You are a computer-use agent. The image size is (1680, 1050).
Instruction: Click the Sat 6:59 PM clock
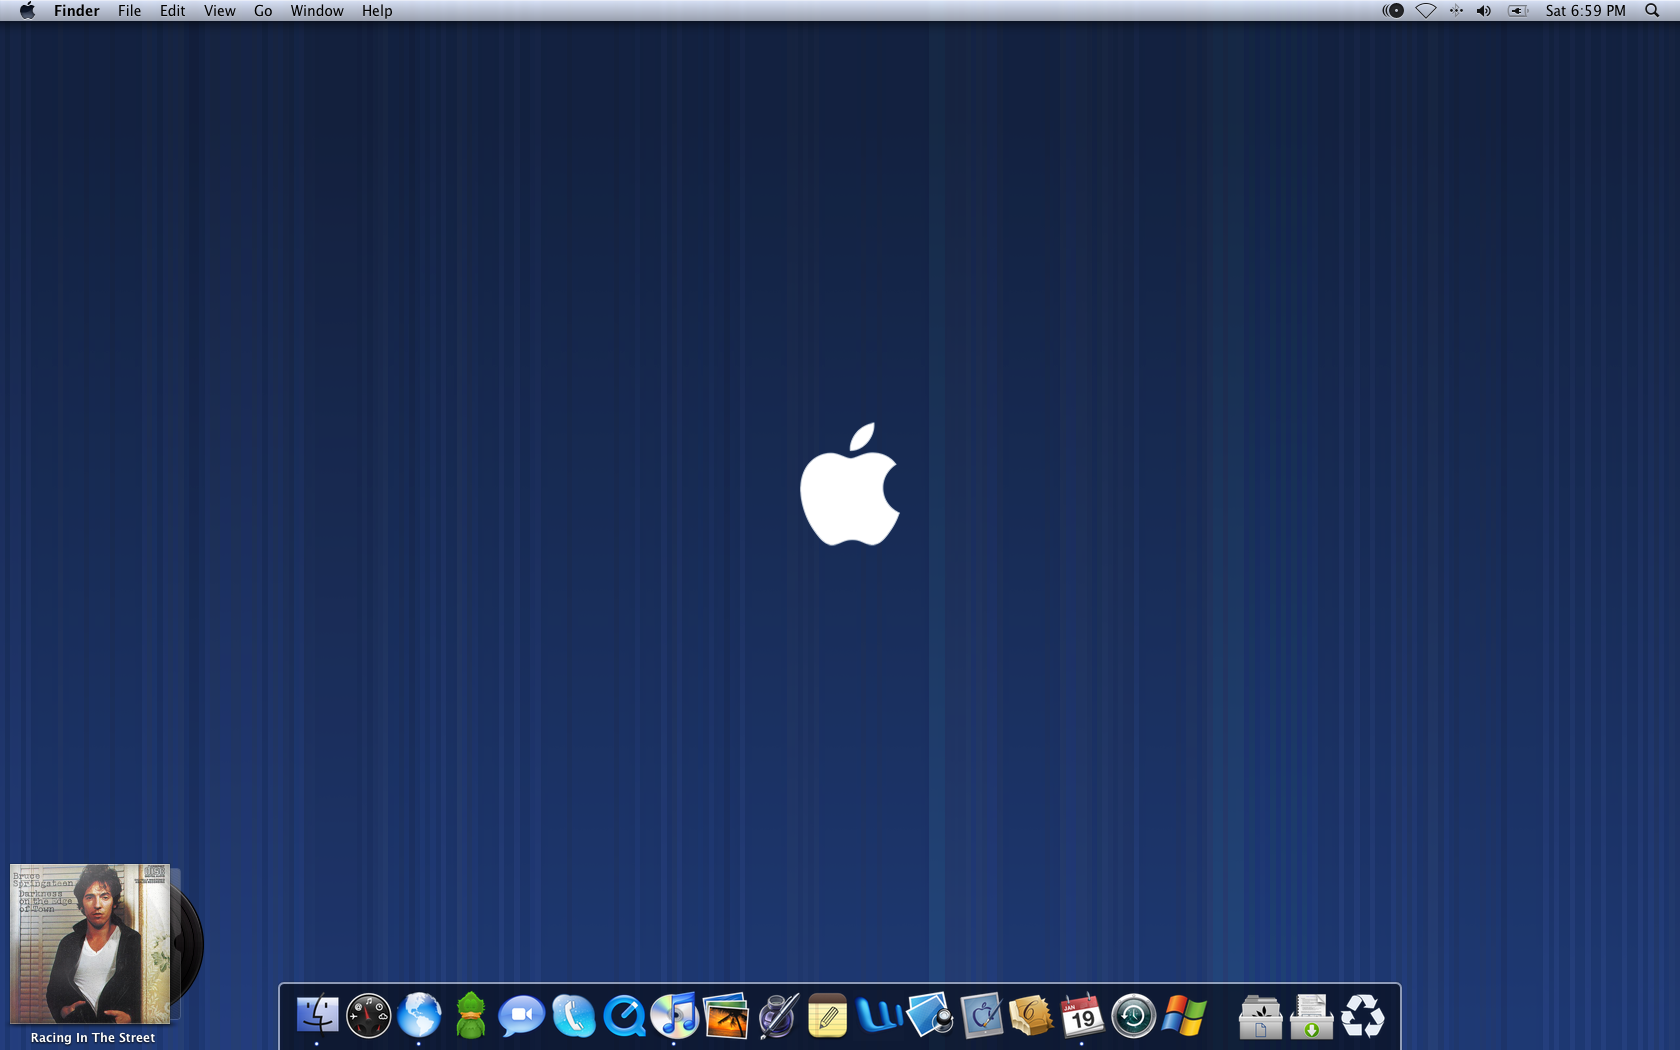(x=1586, y=10)
